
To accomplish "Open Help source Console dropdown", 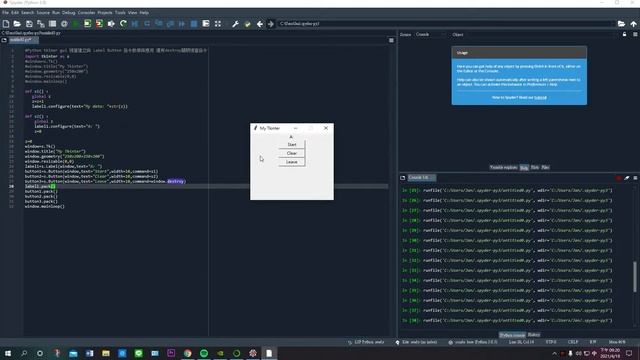I will tap(431, 35).
